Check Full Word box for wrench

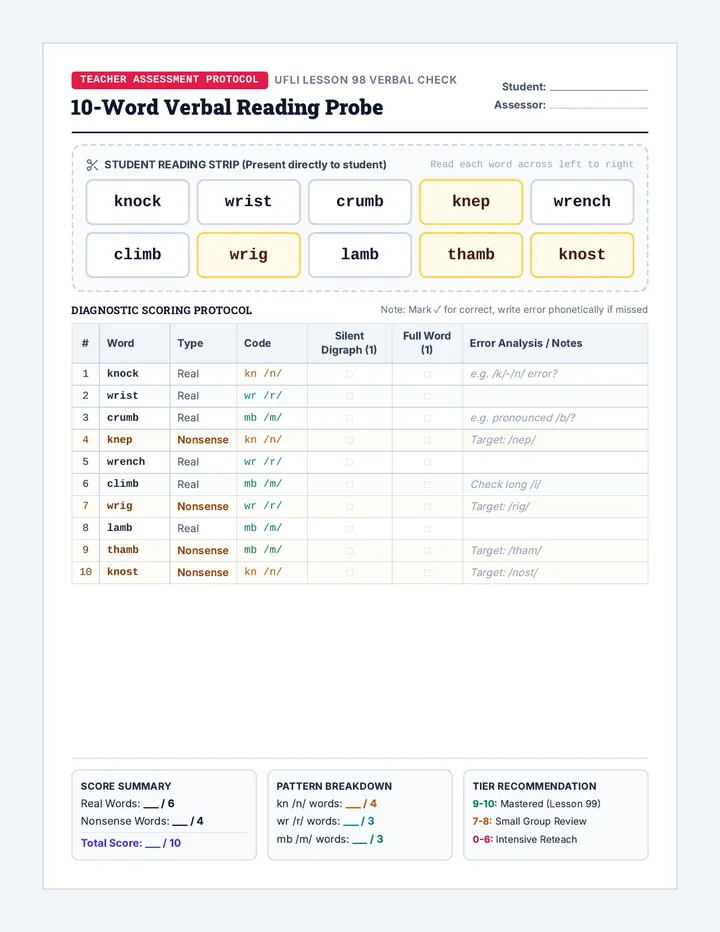pyautogui.click(x=427, y=462)
